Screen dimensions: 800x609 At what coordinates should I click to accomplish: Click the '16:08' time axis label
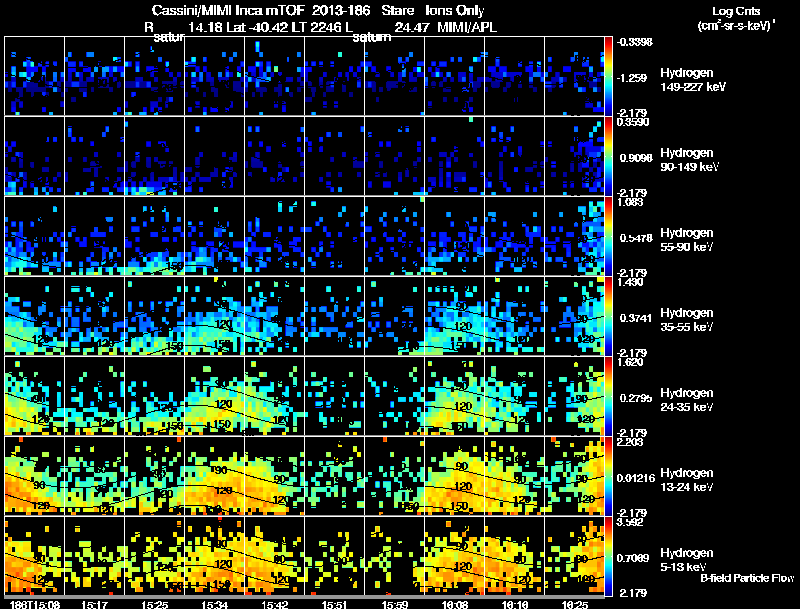coord(455,604)
